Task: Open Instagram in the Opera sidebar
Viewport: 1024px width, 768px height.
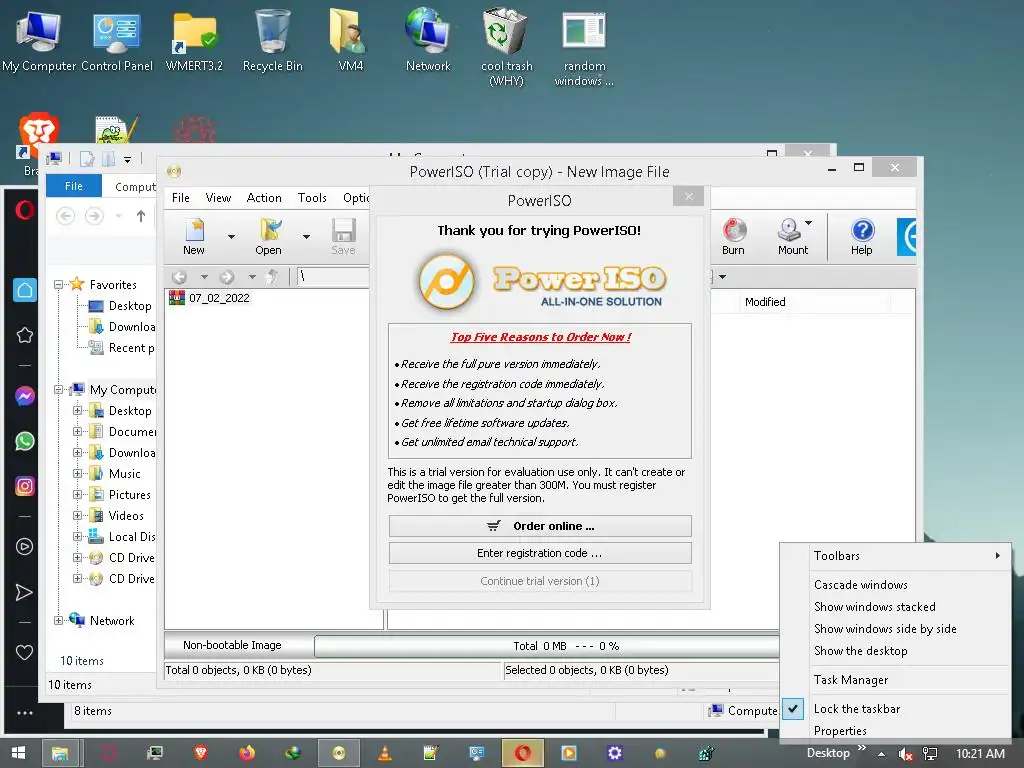Action: click(24, 487)
